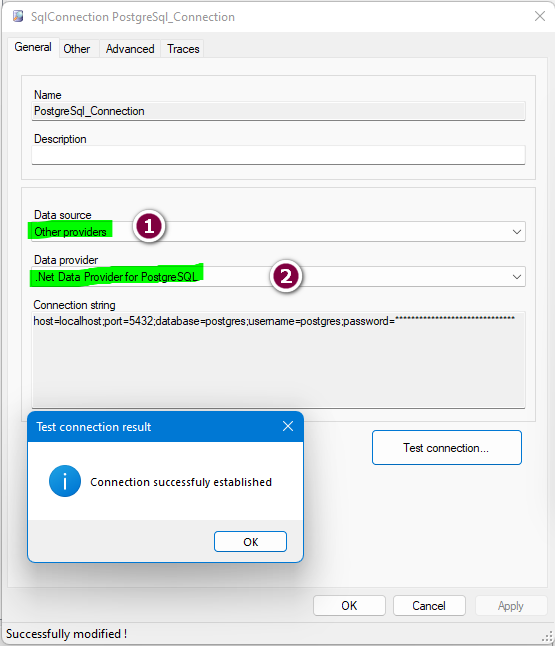Viewport: 555px width, 646px height.
Task: Click the numbered marker 2 badge
Action: tap(286, 276)
